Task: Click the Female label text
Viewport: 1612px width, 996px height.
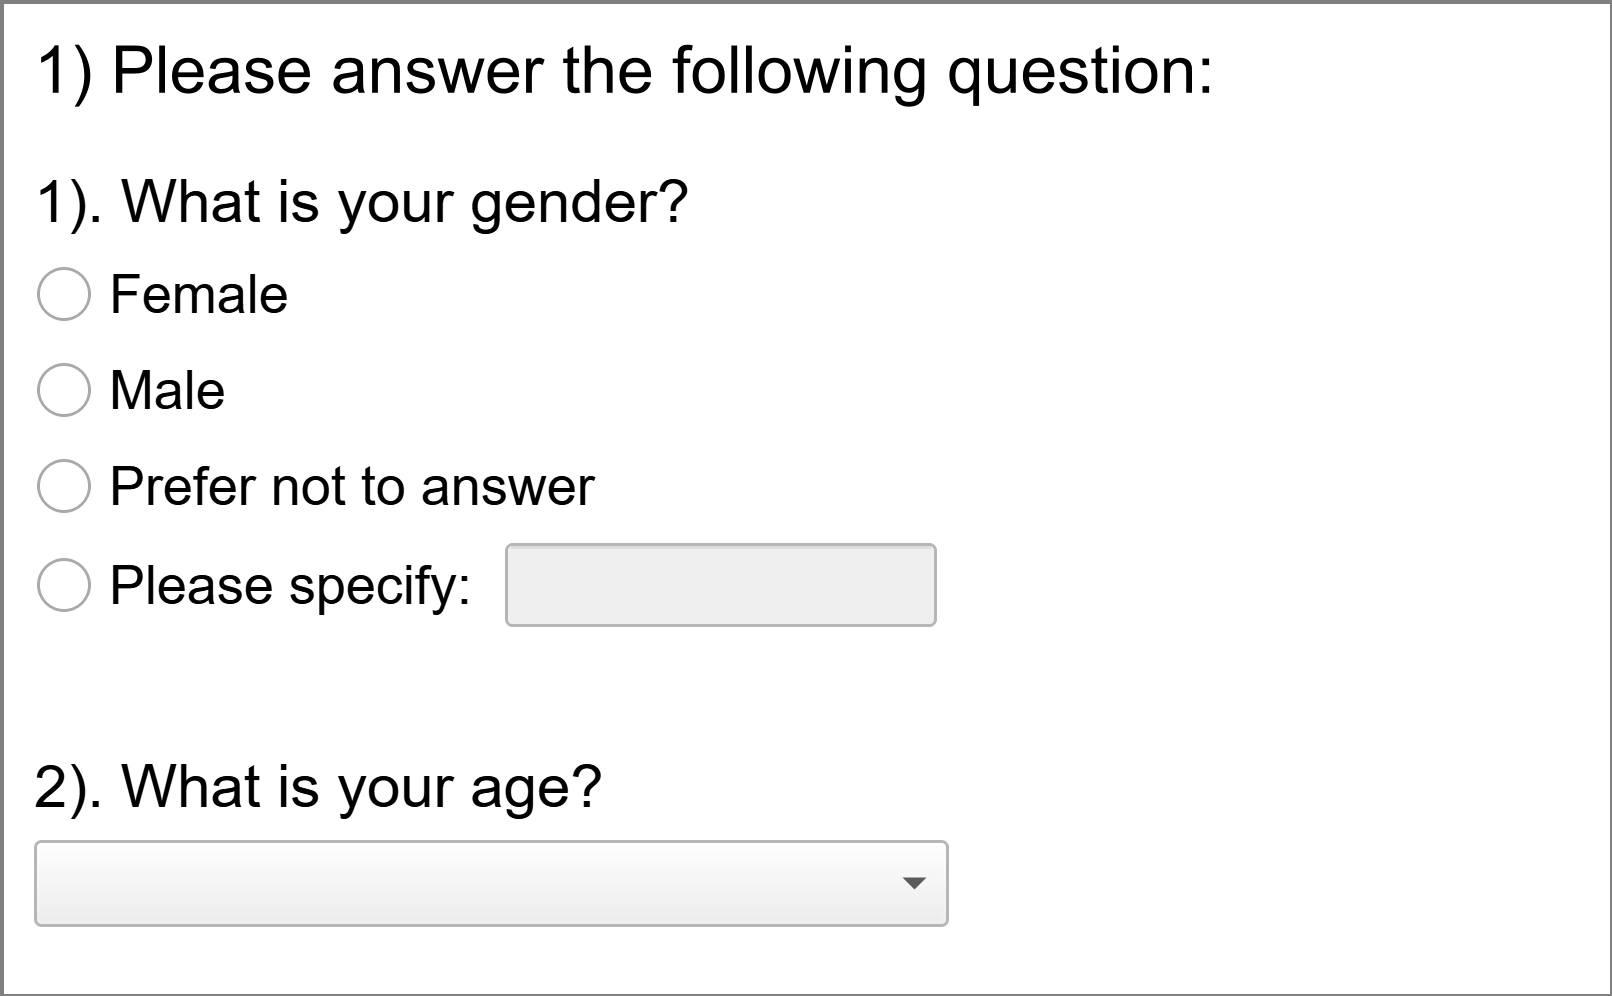Action: [x=199, y=294]
